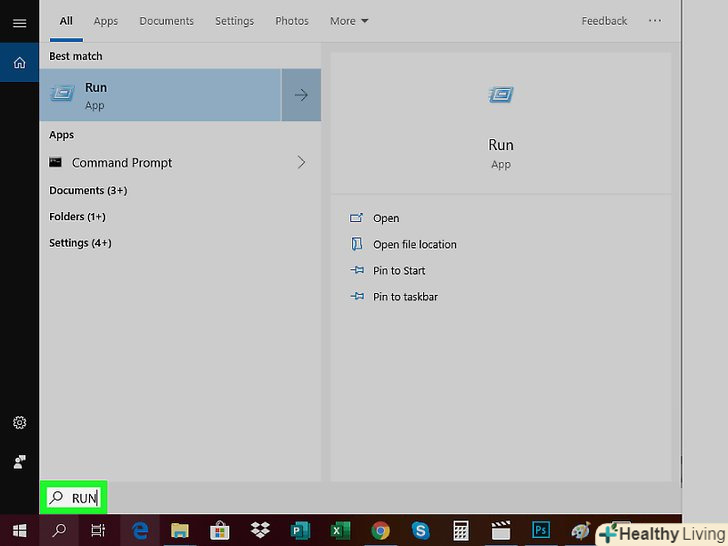Open Task View from the taskbar
Screen dimensions: 728x546
click(98, 530)
